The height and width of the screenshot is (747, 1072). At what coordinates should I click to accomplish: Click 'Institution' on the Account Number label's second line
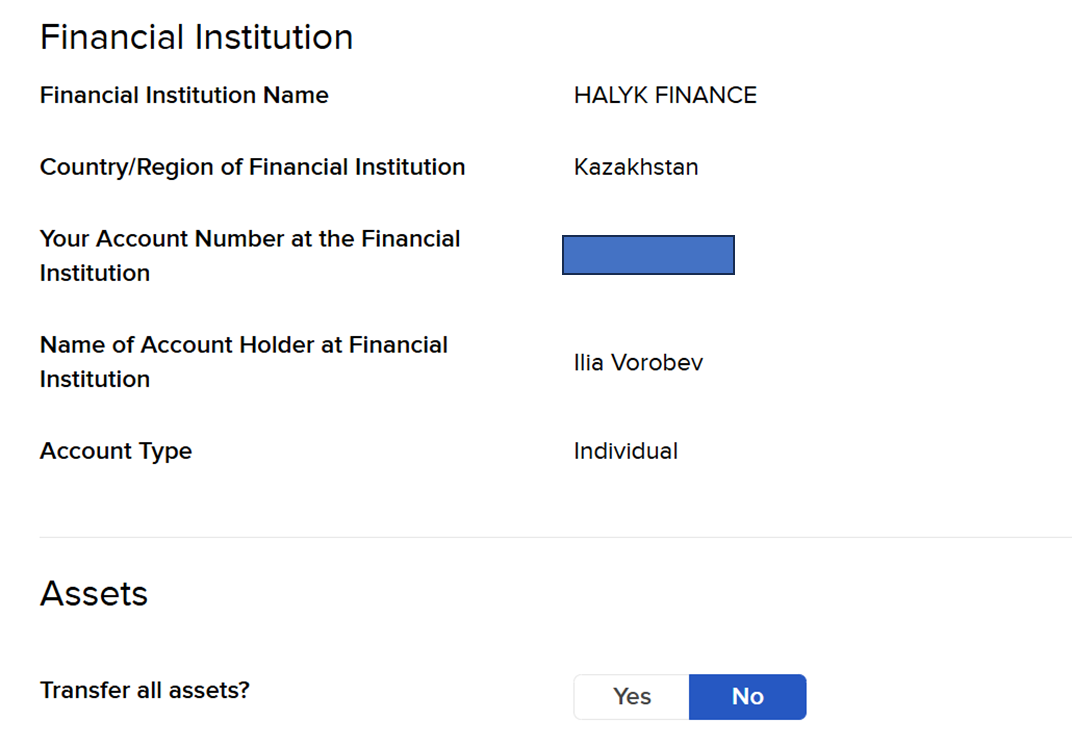95,273
